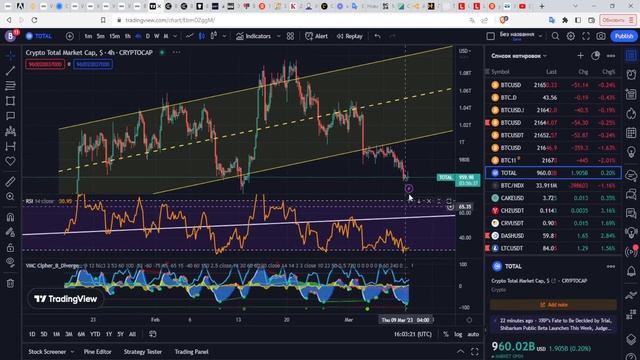Viewport: 640px width, 360px height.
Task: Click the compare or add symbol plus button
Action: click(x=70, y=36)
